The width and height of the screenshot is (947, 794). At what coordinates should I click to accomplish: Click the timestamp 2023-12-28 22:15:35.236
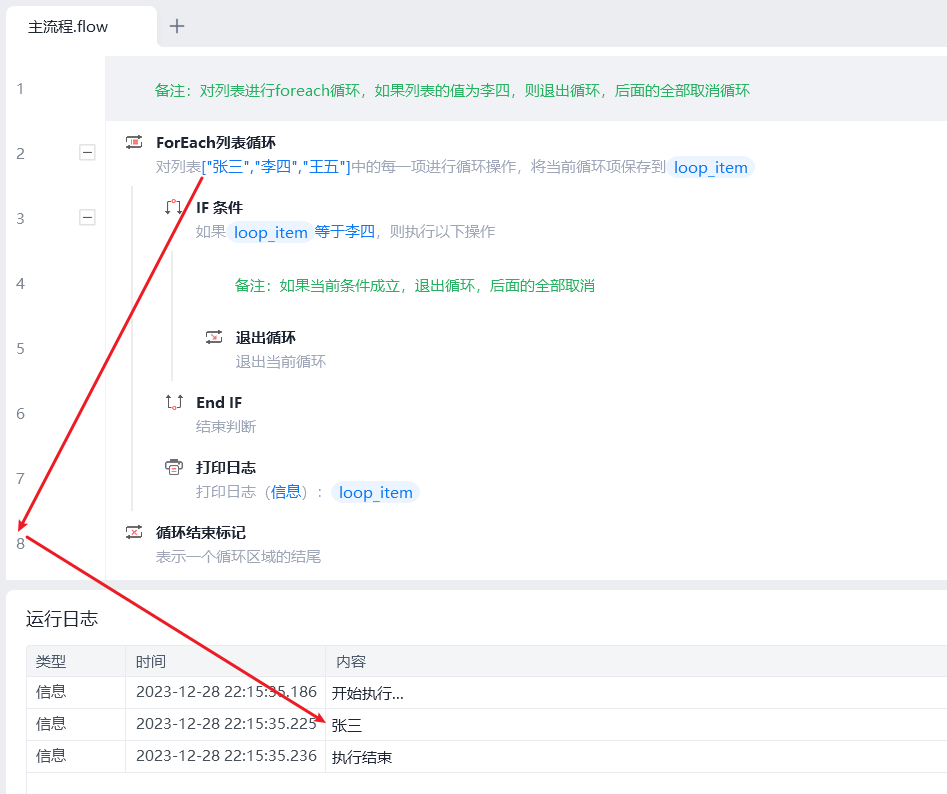(226, 756)
